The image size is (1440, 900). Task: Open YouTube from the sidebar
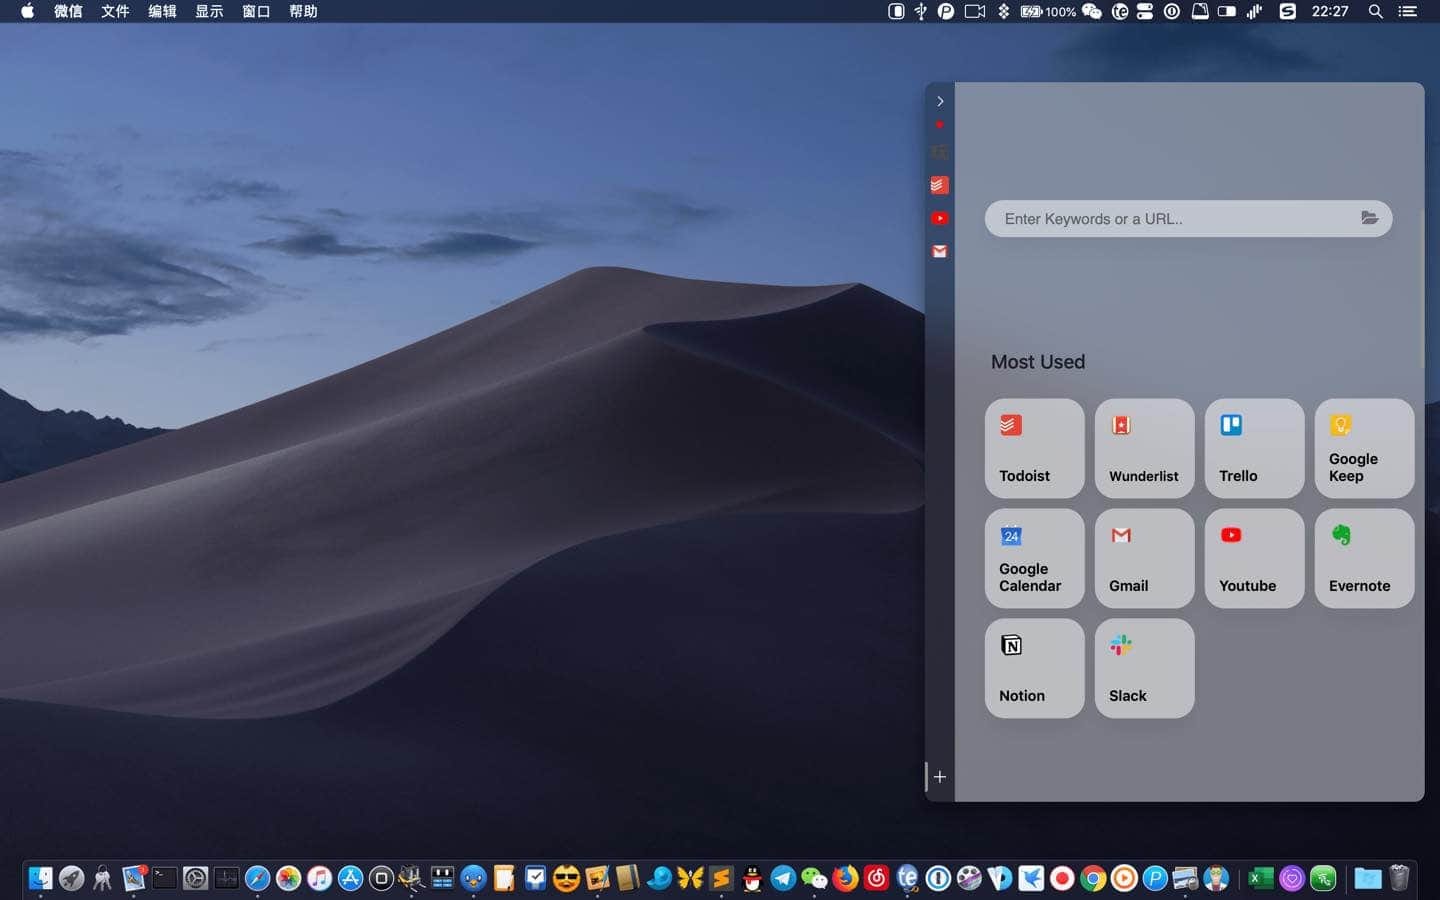click(939, 218)
